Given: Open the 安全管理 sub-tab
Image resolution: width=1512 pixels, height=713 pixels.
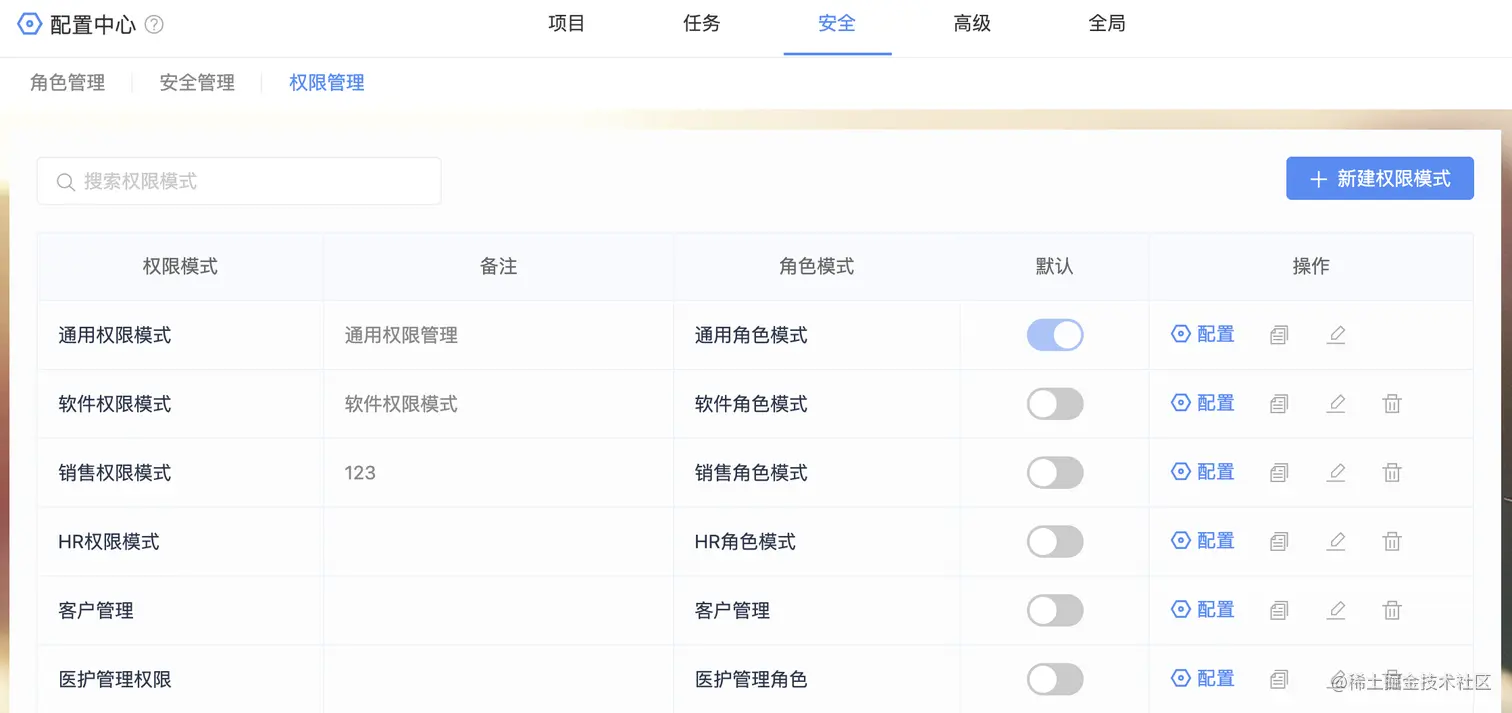Looking at the screenshot, I should [x=197, y=83].
